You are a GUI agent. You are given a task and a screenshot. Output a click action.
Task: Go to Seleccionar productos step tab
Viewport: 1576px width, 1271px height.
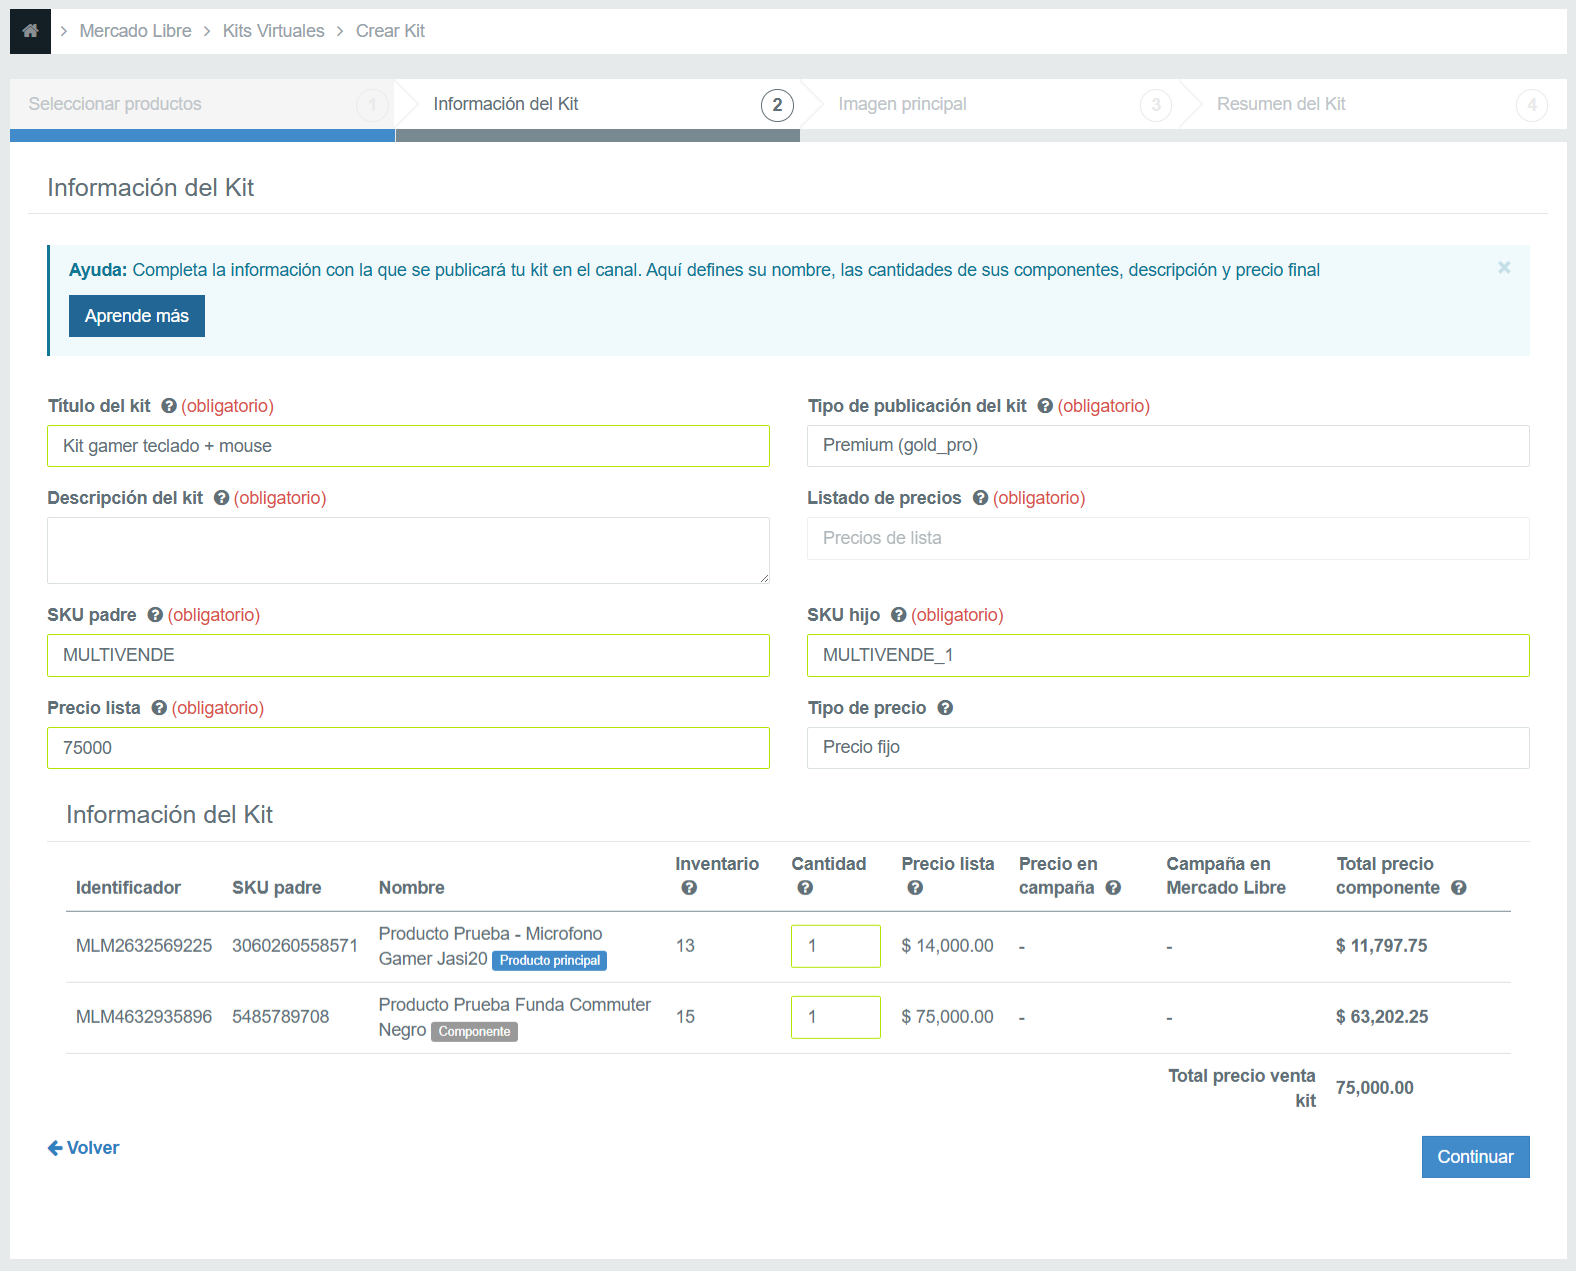pos(201,104)
